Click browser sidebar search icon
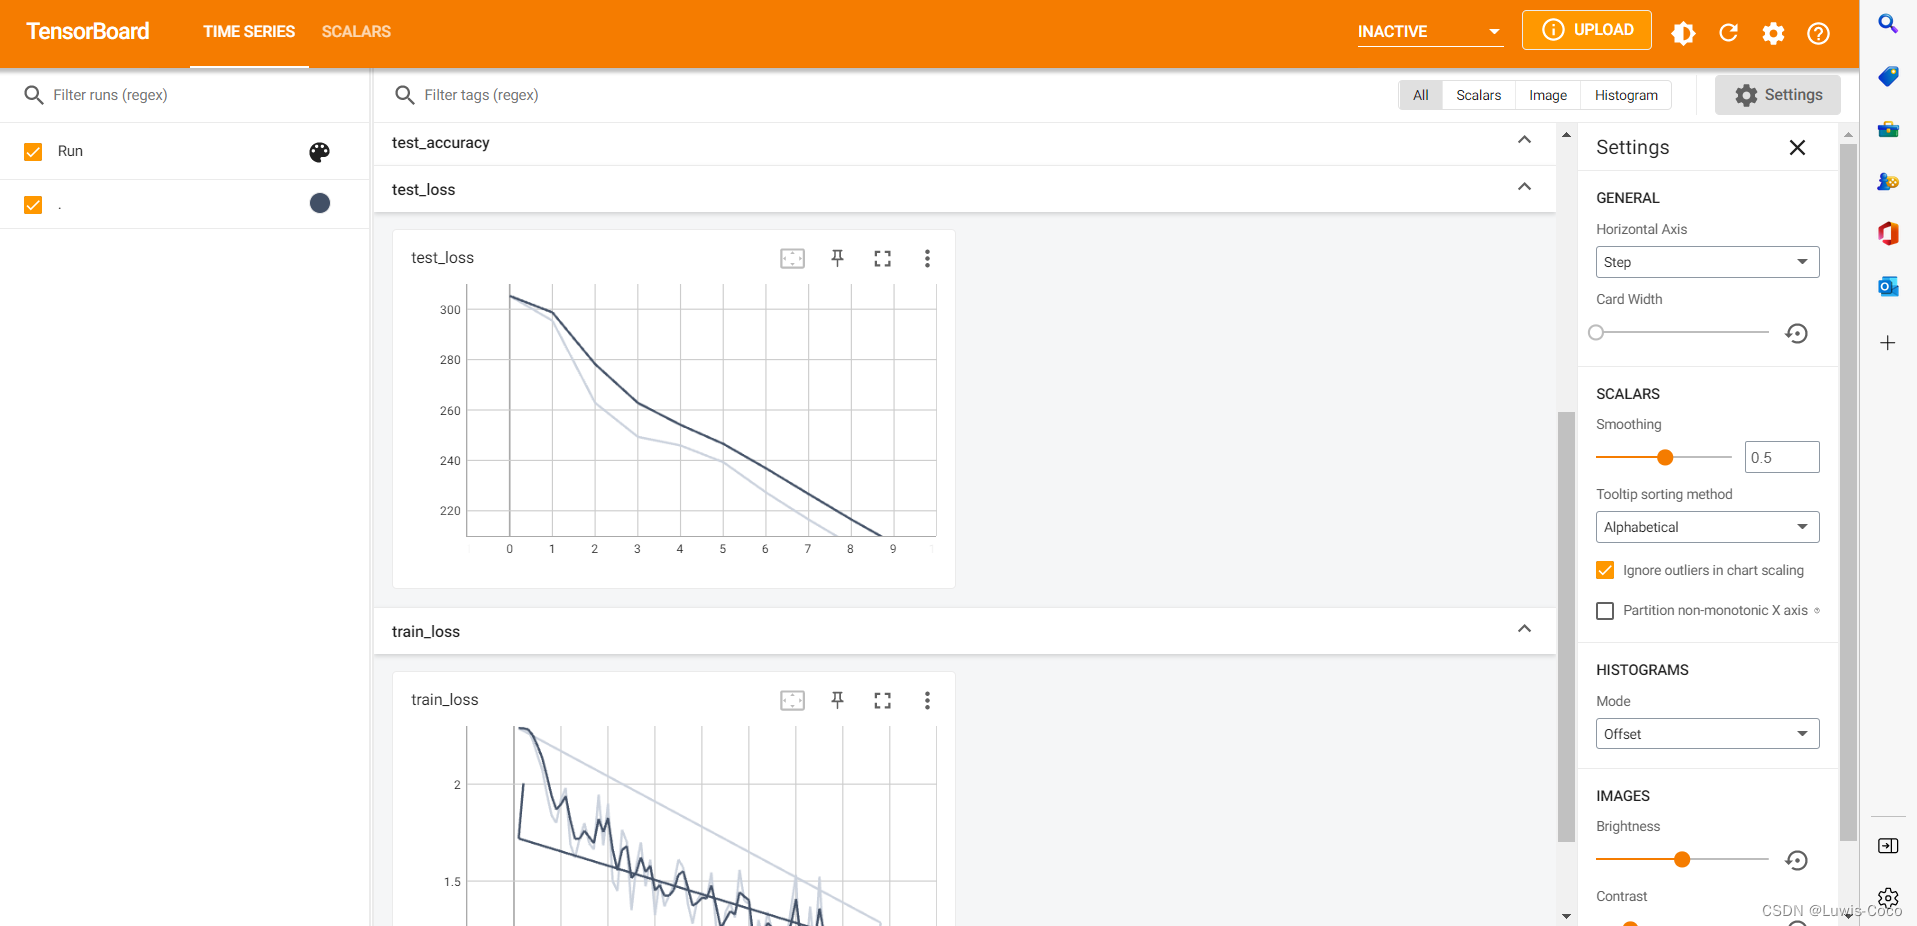The width and height of the screenshot is (1917, 926). (x=1888, y=23)
